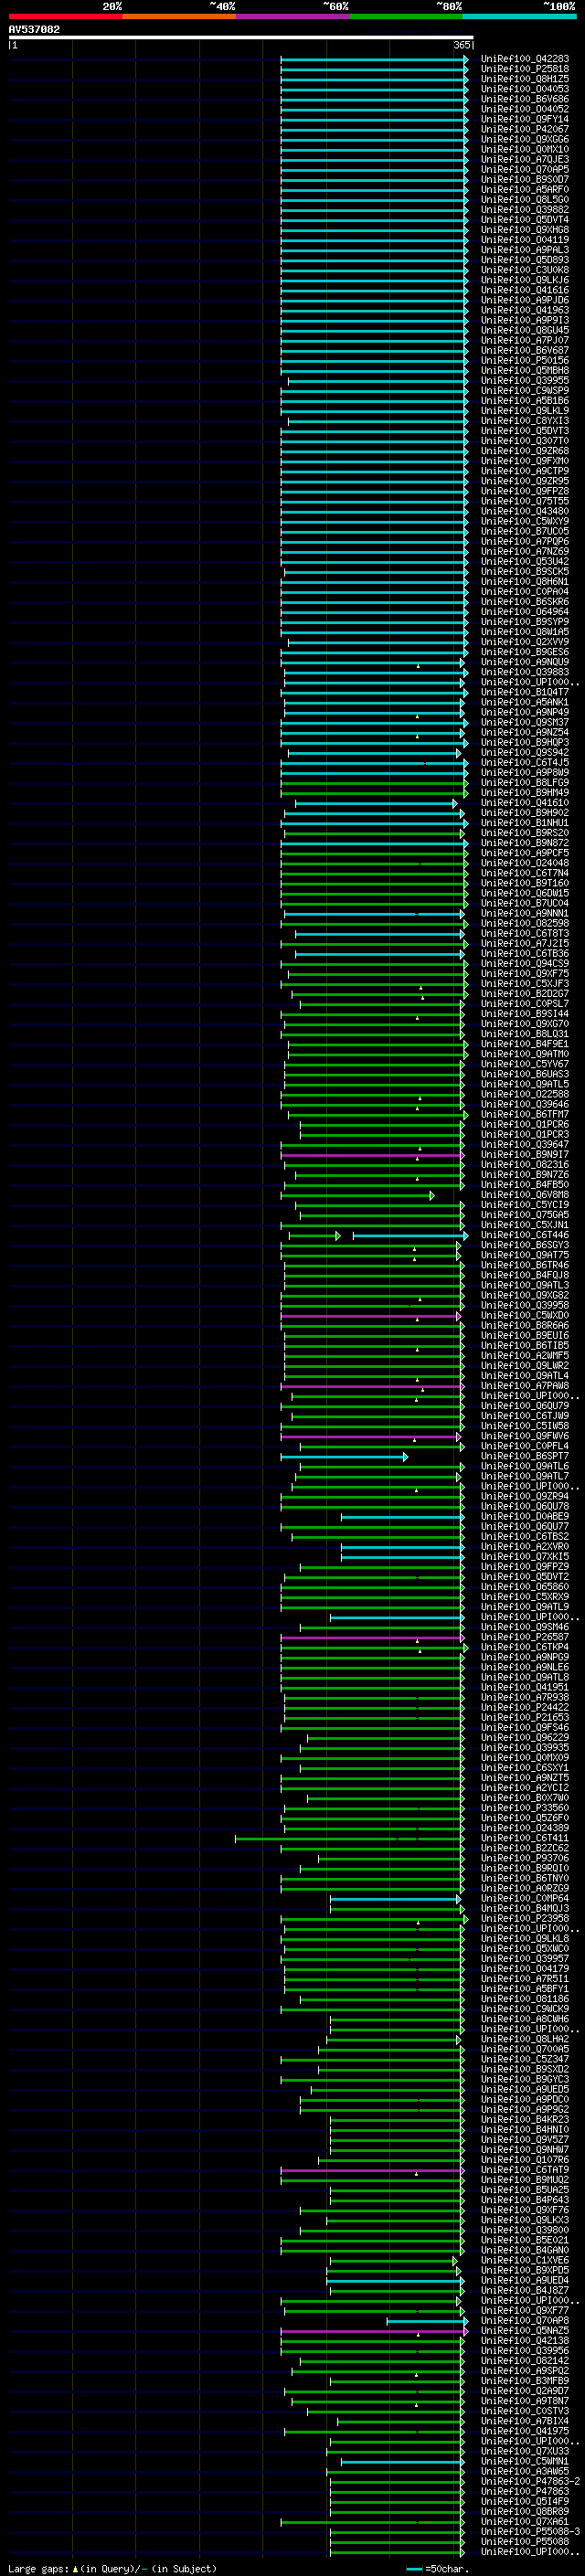Open hit UniRef100_C5WMN1
This screenshot has width=585, height=2576.
click(525, 2461)
